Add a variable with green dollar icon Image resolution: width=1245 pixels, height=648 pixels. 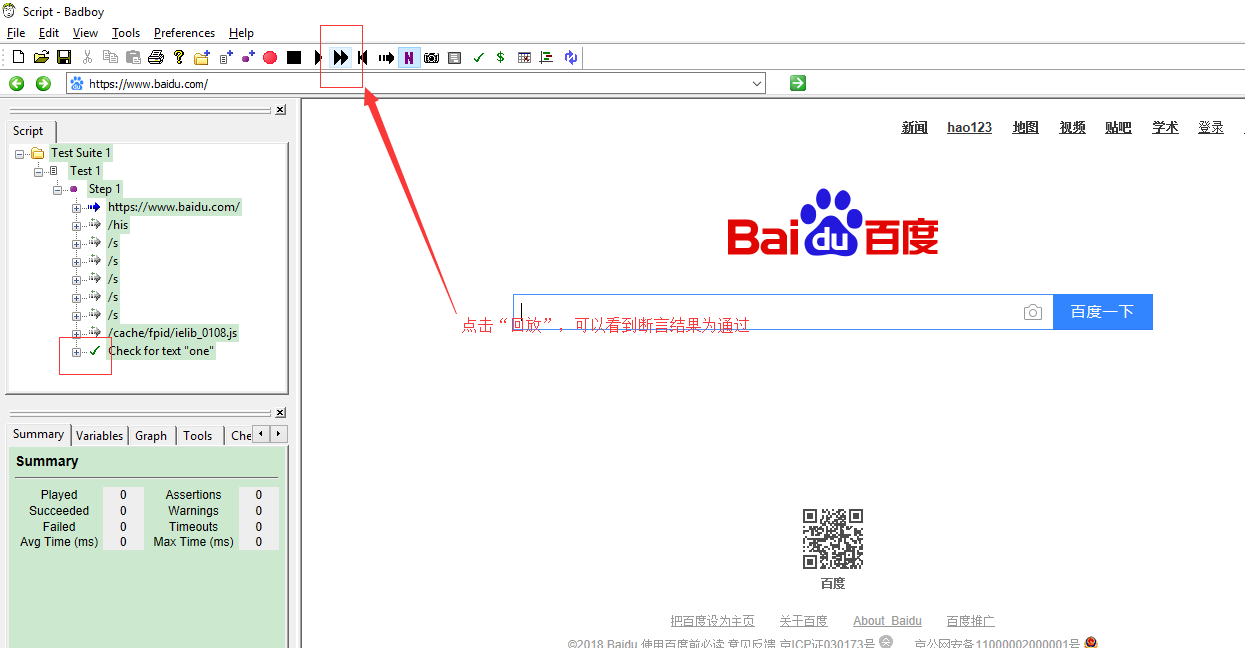click(500, 58)
